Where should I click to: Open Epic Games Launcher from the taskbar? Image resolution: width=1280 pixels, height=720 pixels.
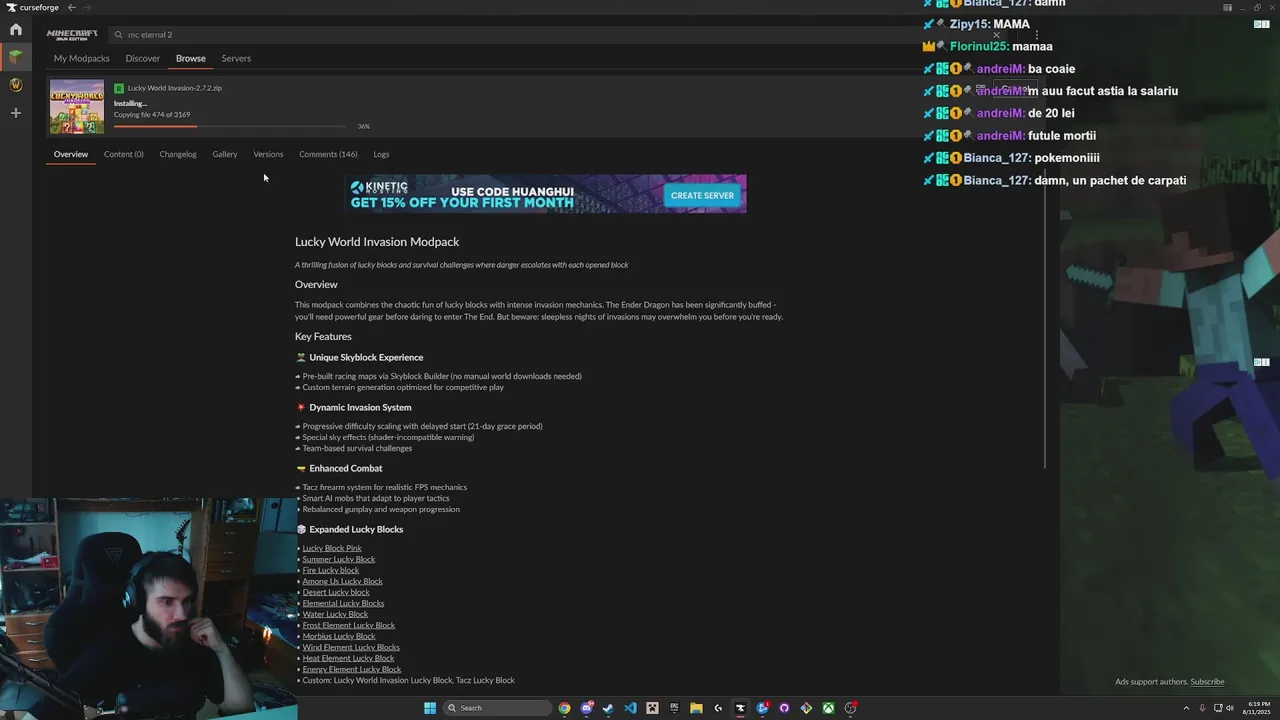[674, 708]
